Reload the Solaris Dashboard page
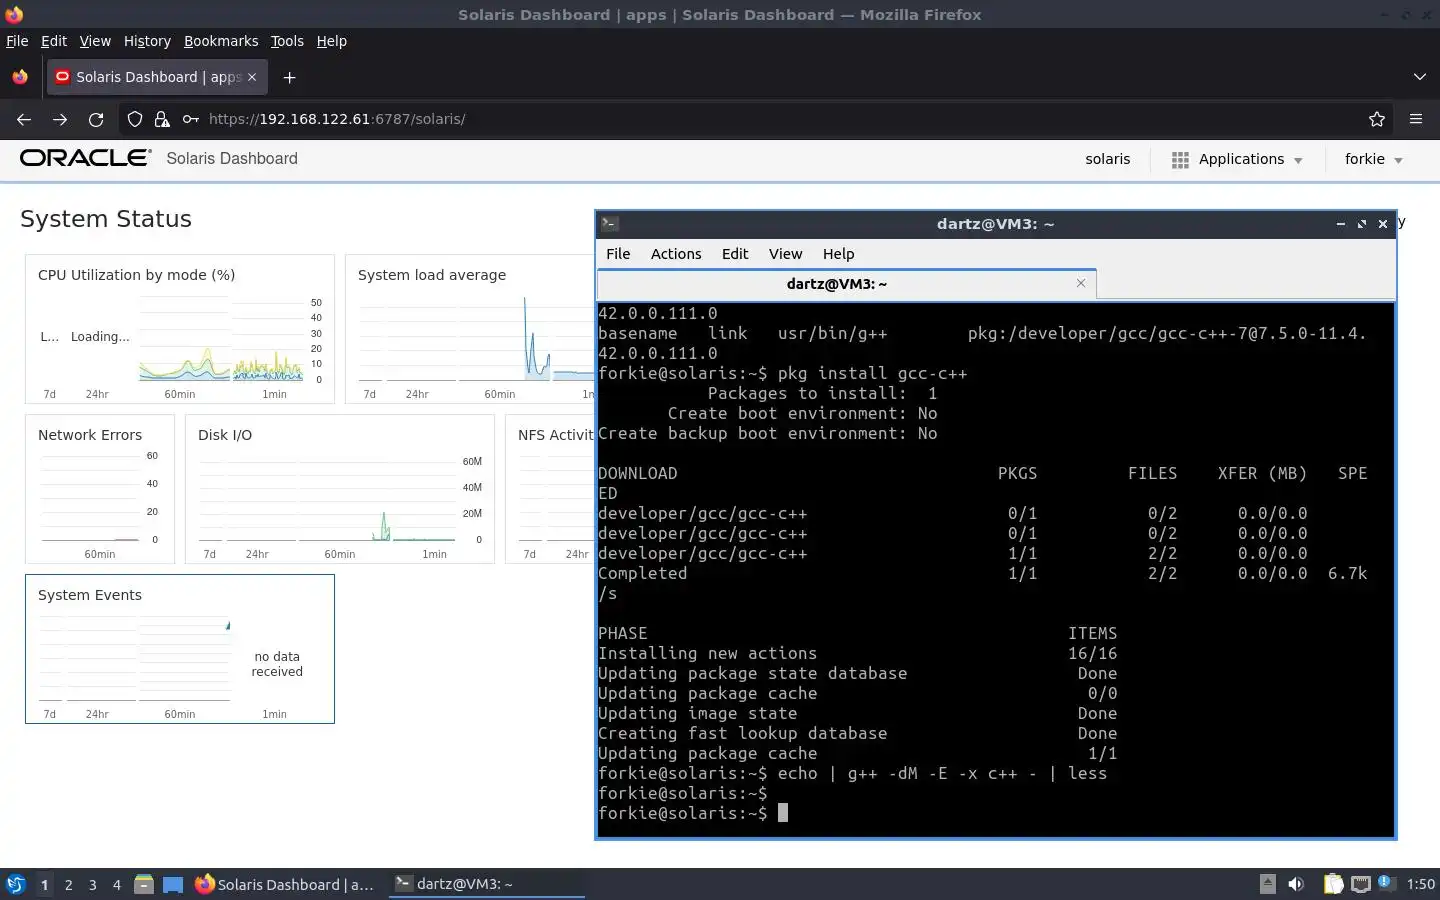The width and height of the screenshot is (1440, 900). [96, 119]
